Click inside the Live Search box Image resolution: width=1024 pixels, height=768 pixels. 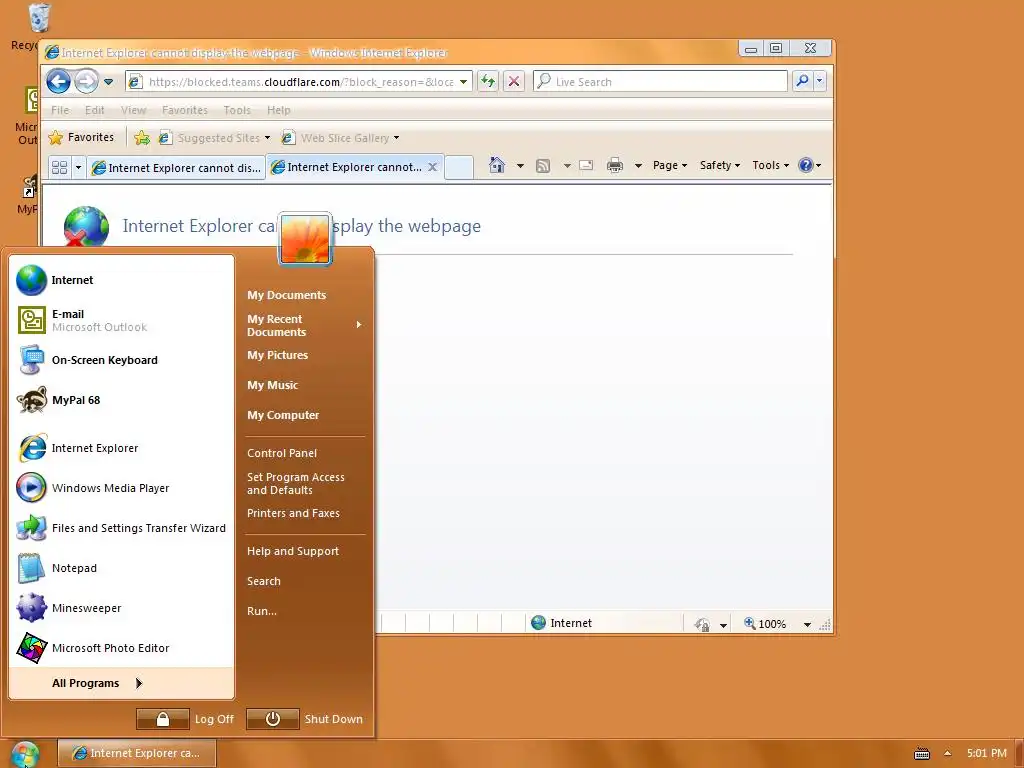[660, 82]
